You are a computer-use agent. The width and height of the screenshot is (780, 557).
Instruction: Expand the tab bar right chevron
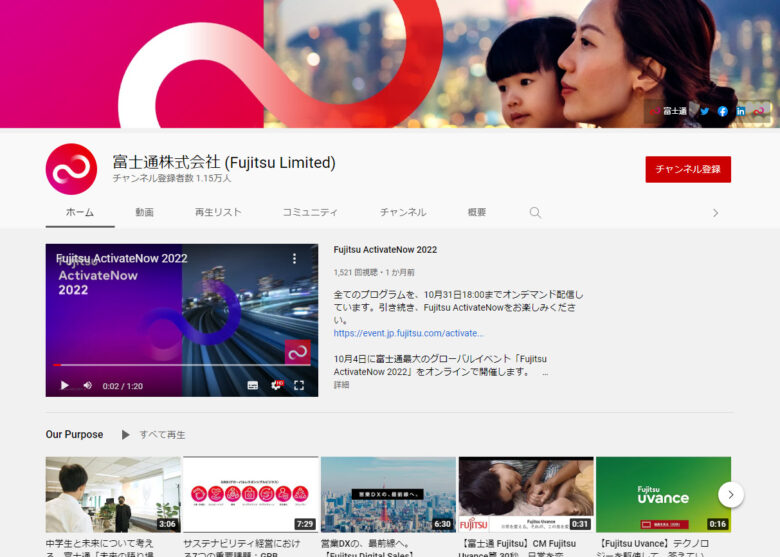(715, 213)
